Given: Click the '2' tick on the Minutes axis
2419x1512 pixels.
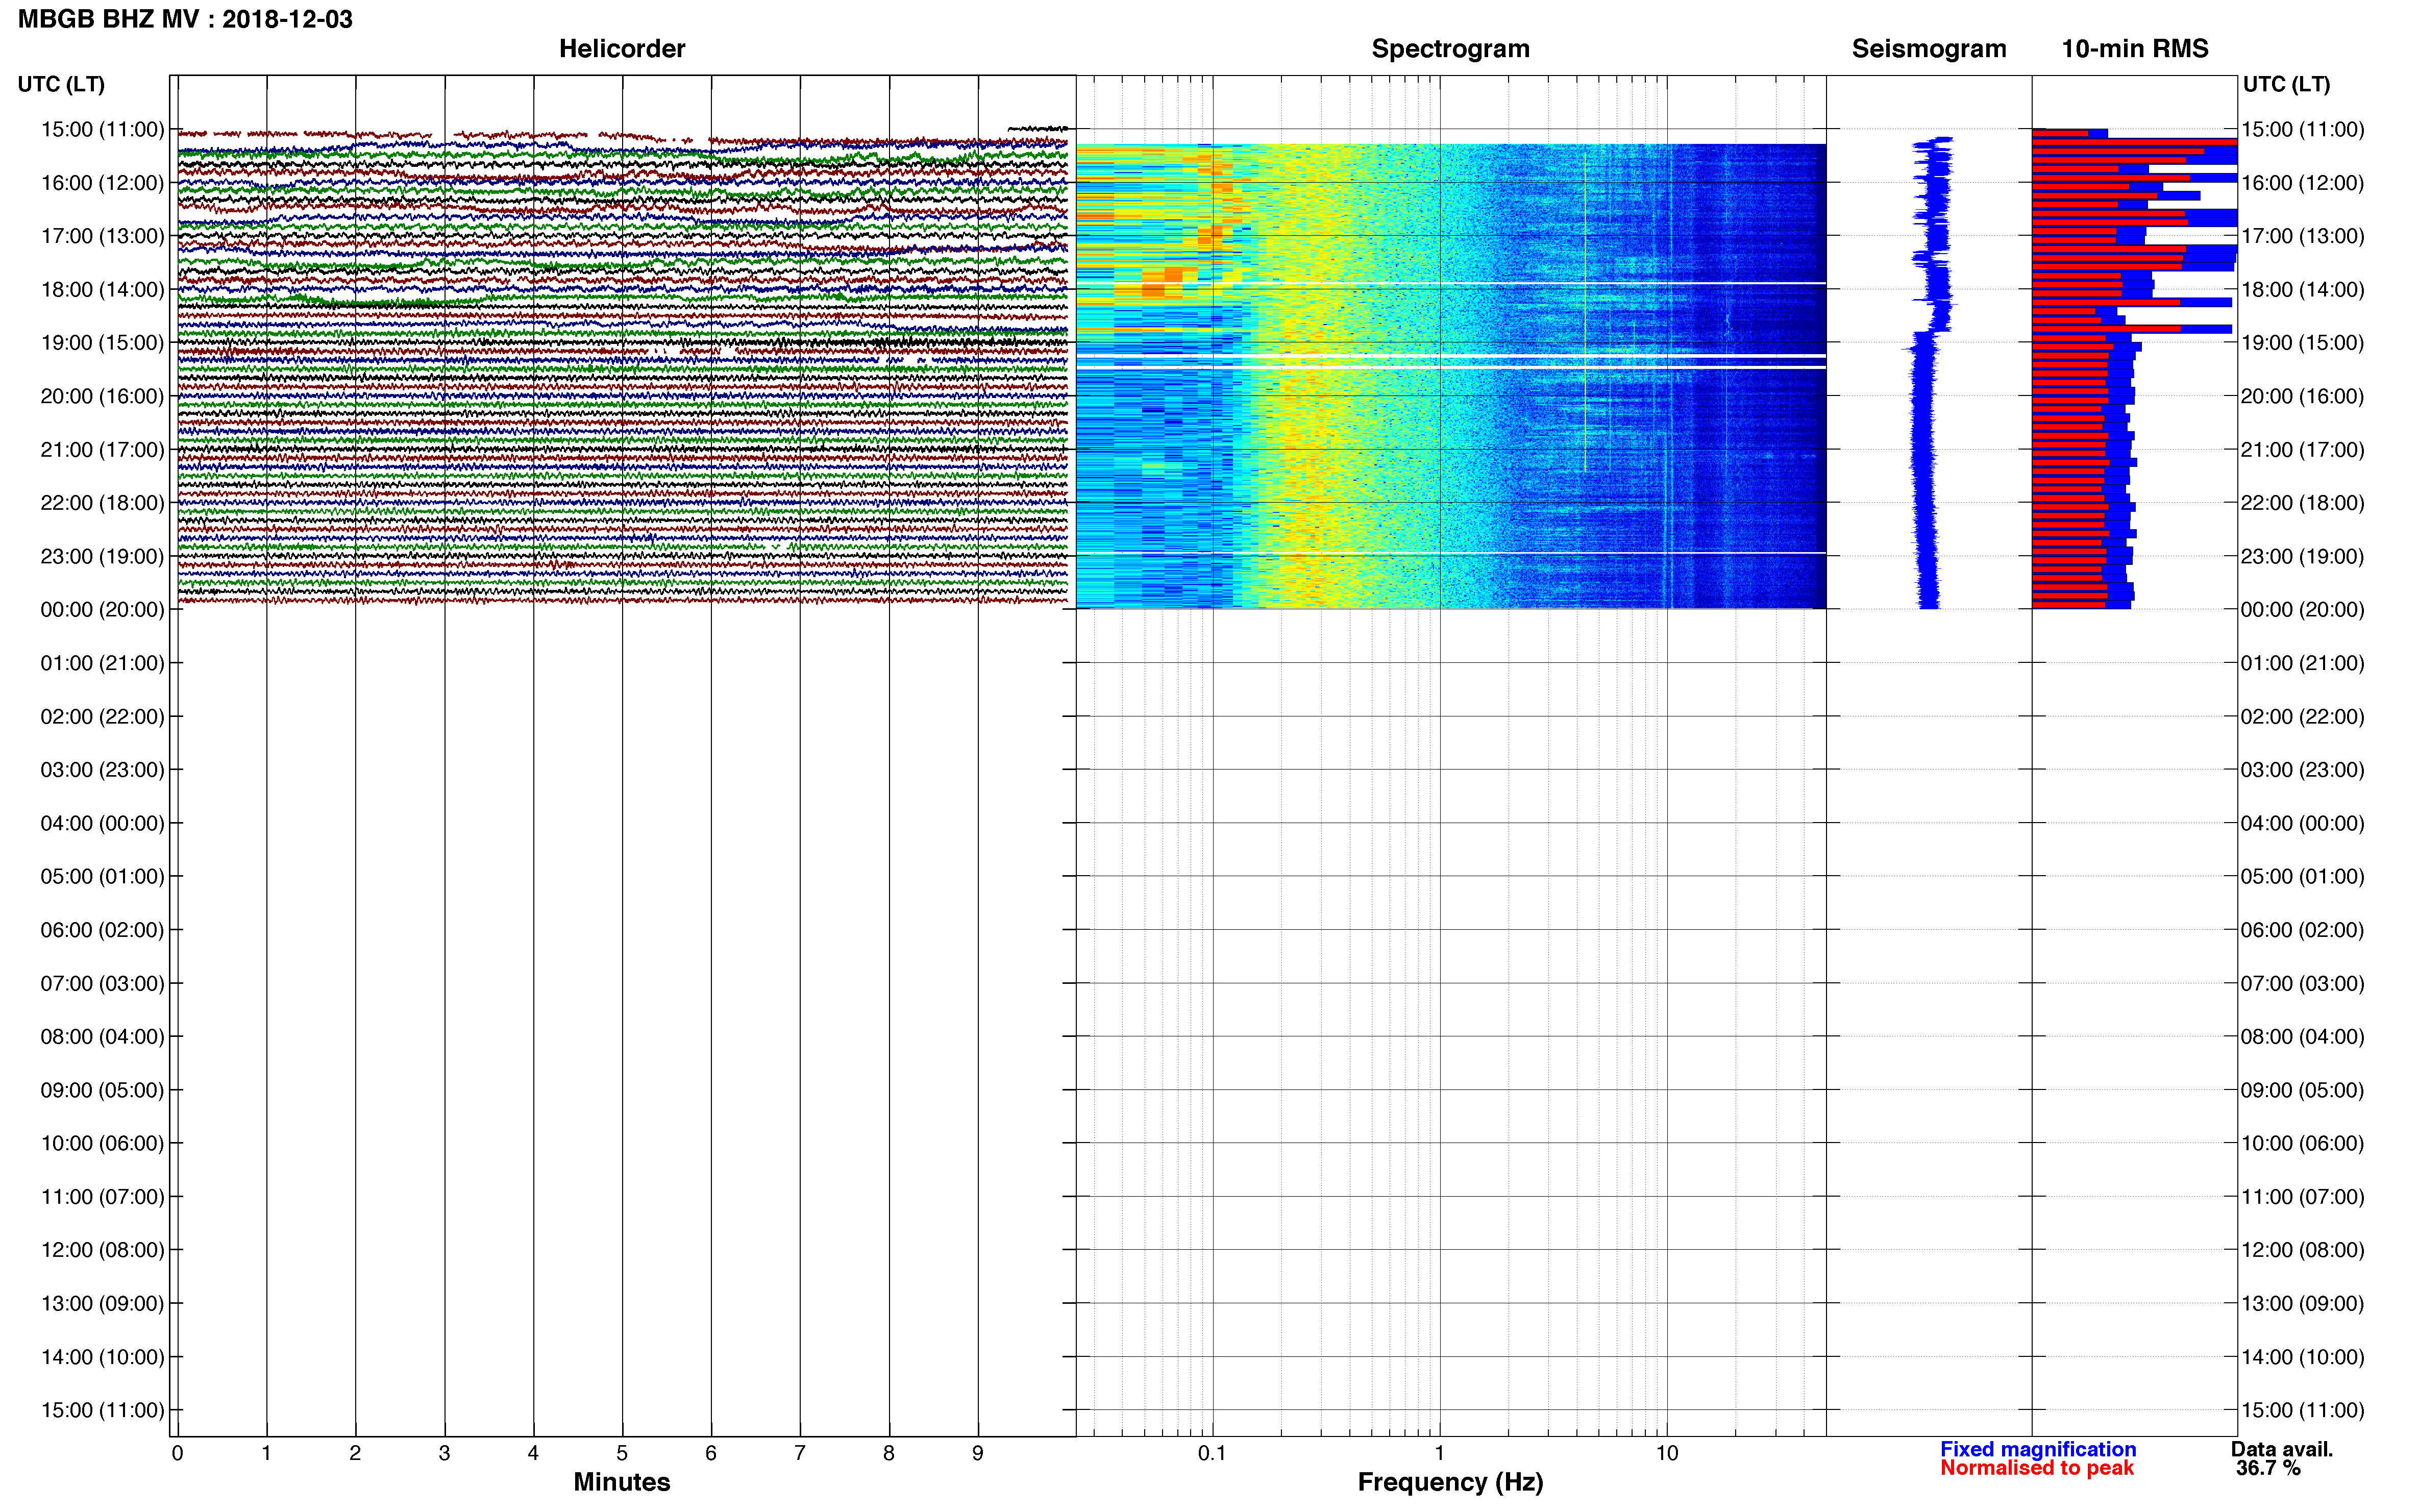Looking at the screenshot, I should [x=355, y=1453].
